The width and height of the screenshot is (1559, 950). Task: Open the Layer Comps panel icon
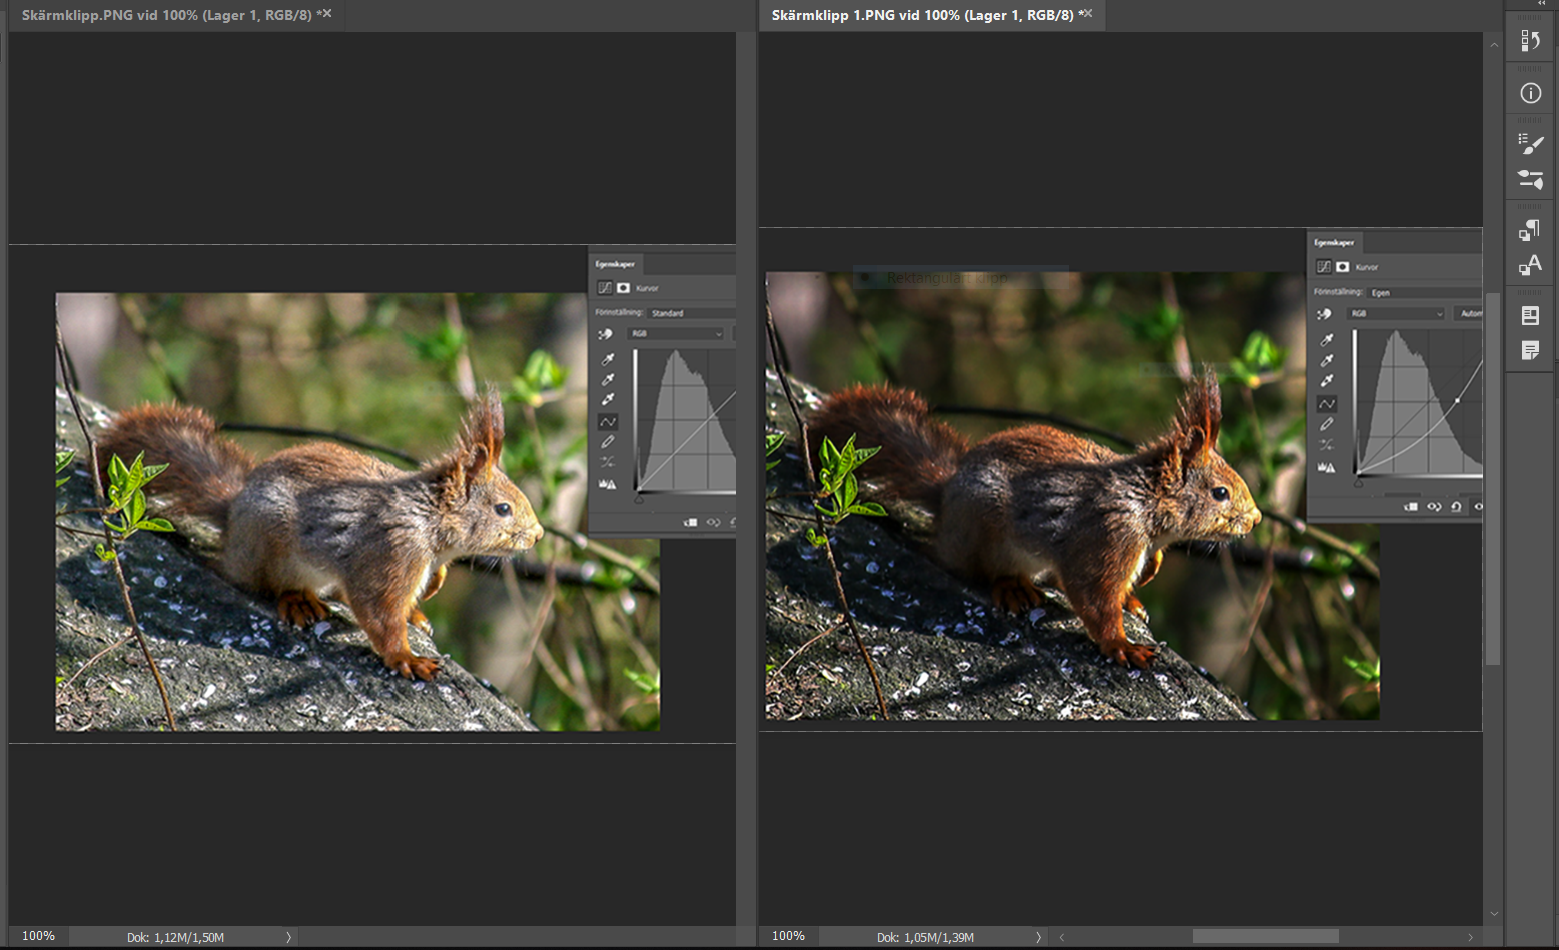pyautogui.click(x=1530, y=315)
